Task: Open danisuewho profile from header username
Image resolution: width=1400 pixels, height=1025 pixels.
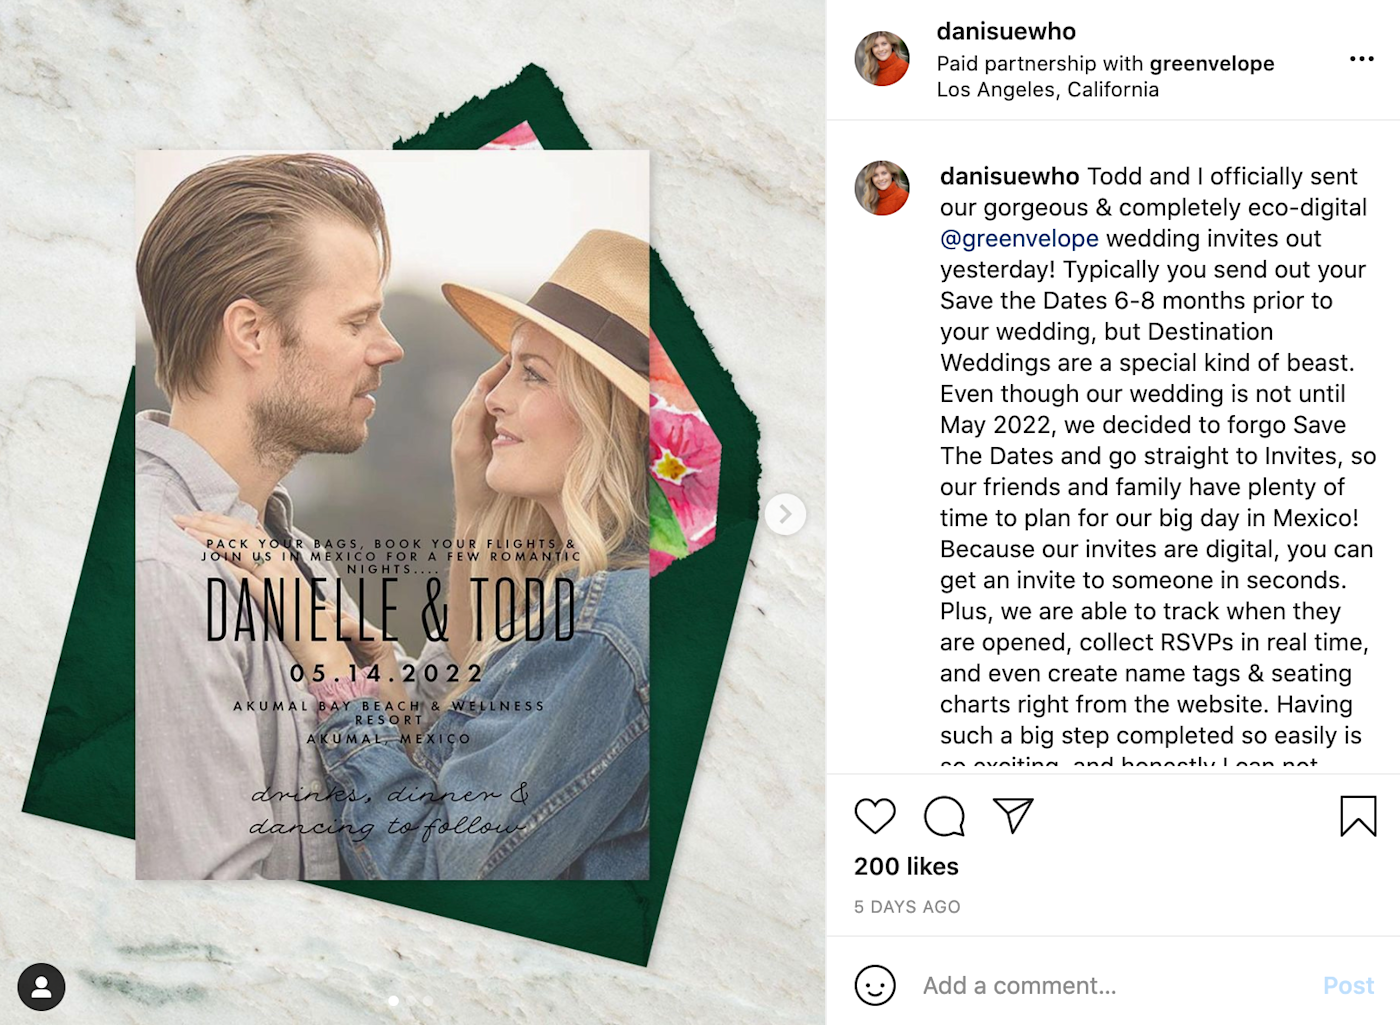Action: pyautogui.click(x=1006, y=32)
